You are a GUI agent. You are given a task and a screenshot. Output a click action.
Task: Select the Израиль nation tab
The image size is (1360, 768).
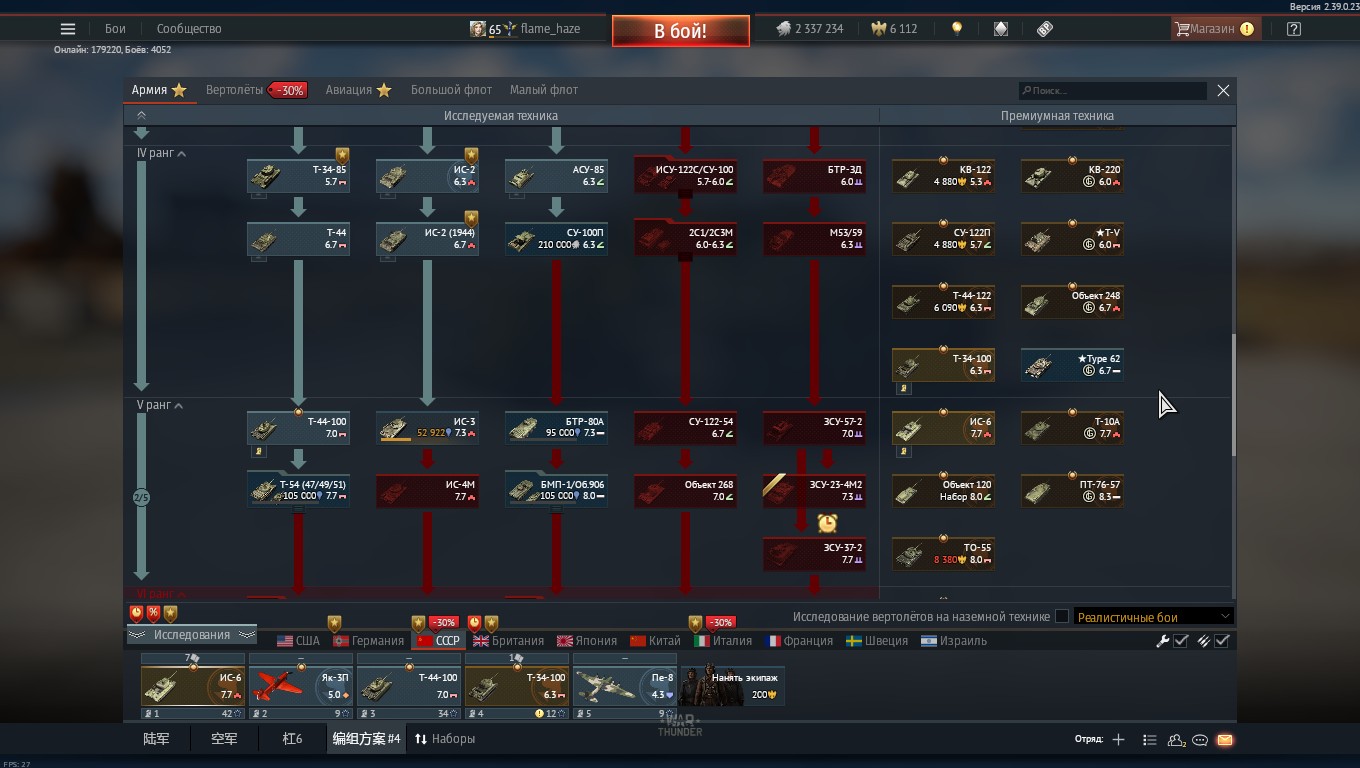tap(954, 641)
